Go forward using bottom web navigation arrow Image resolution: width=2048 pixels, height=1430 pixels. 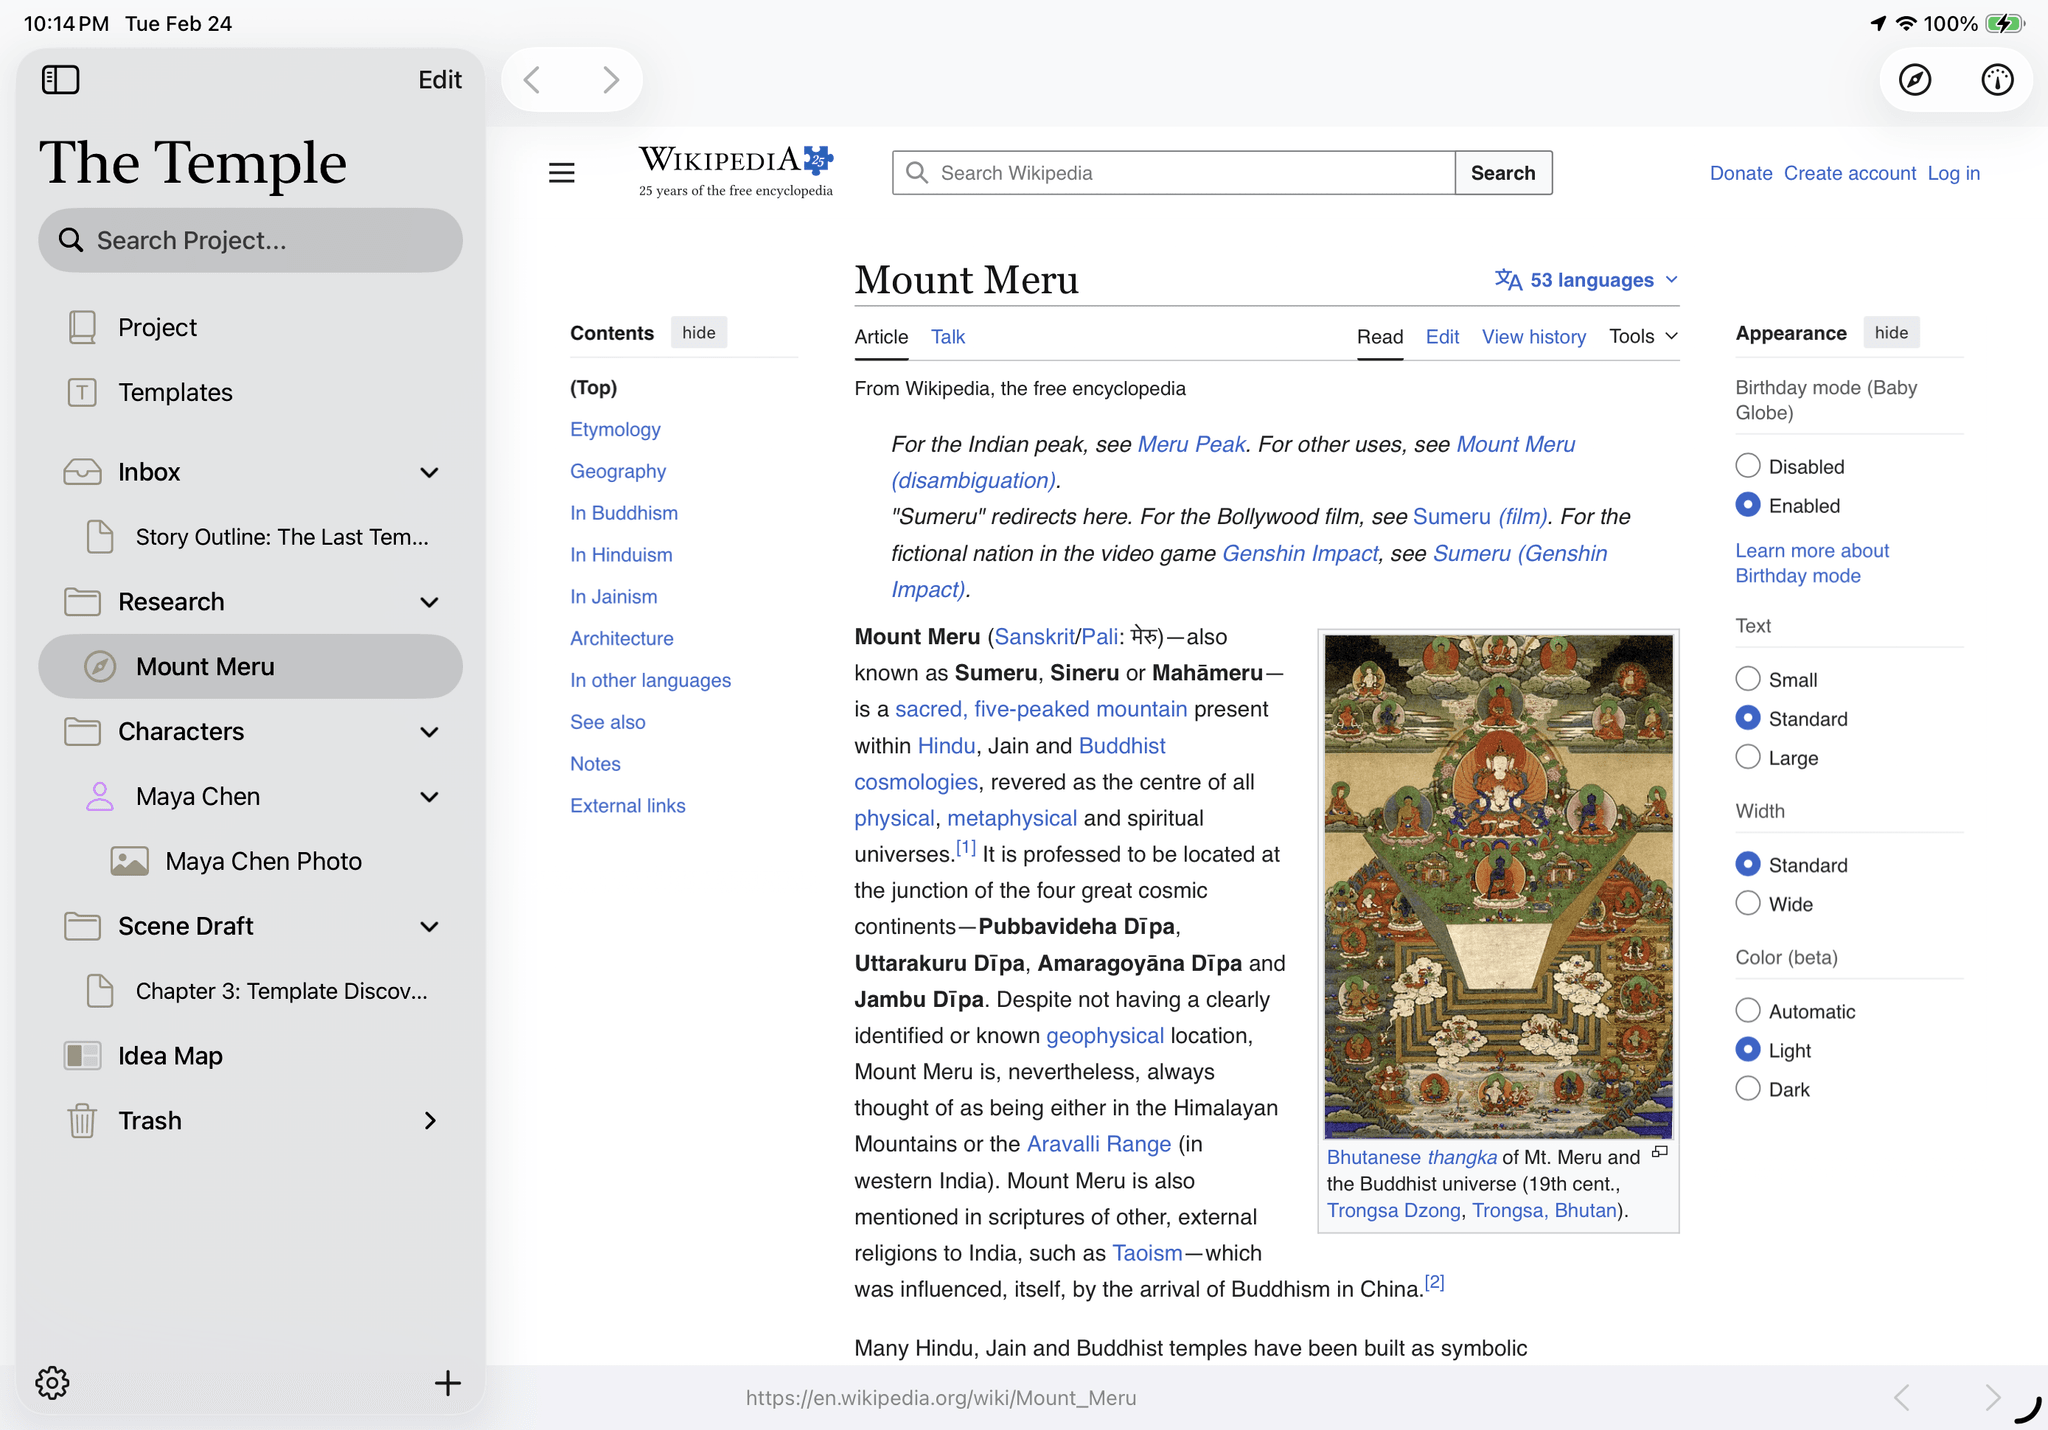point(1992,1397)
